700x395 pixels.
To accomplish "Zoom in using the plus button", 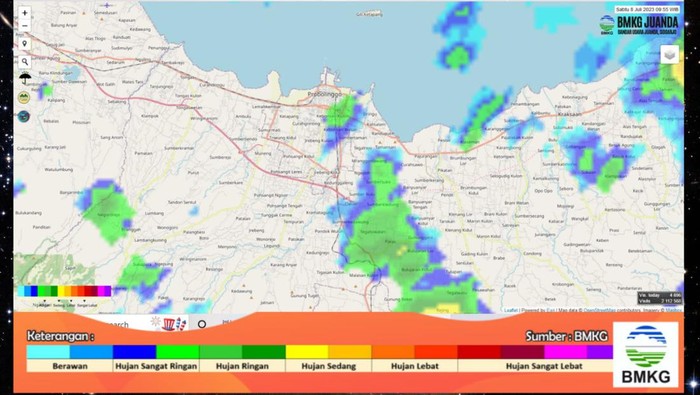I will [25, 13].
